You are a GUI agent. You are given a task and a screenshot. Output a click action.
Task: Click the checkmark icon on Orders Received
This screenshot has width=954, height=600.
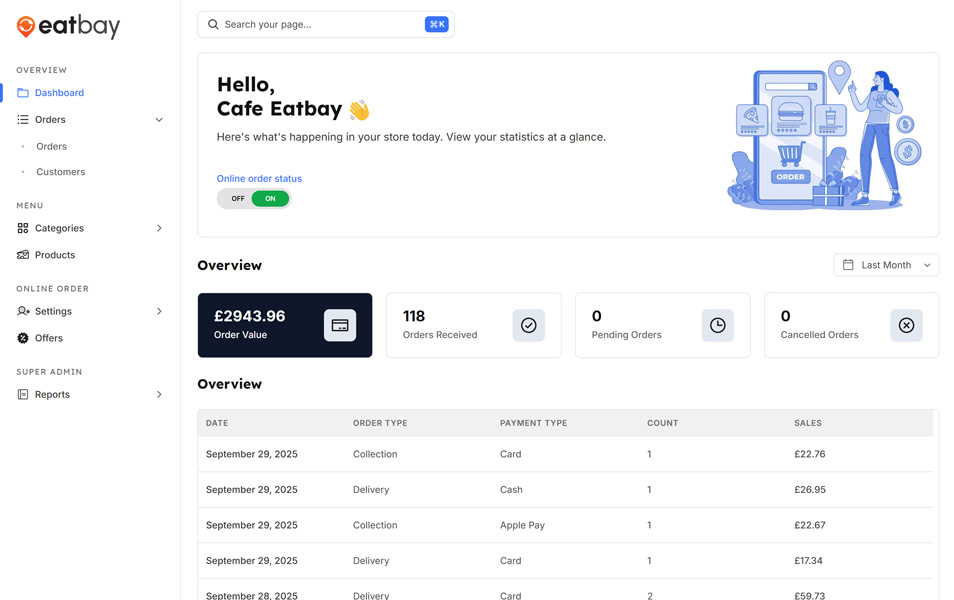[528, 325]
